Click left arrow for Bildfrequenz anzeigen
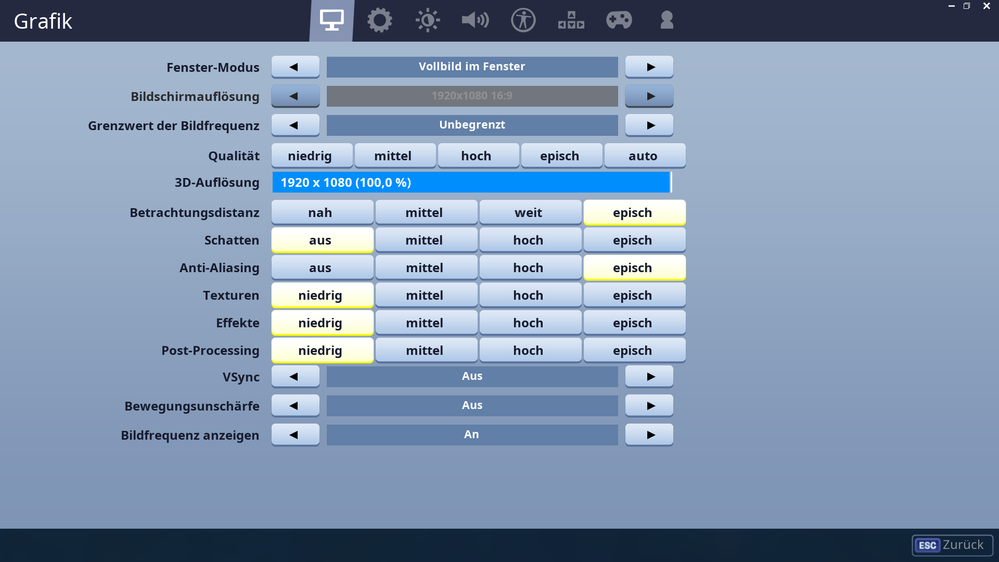 click(x=295, y=435)
